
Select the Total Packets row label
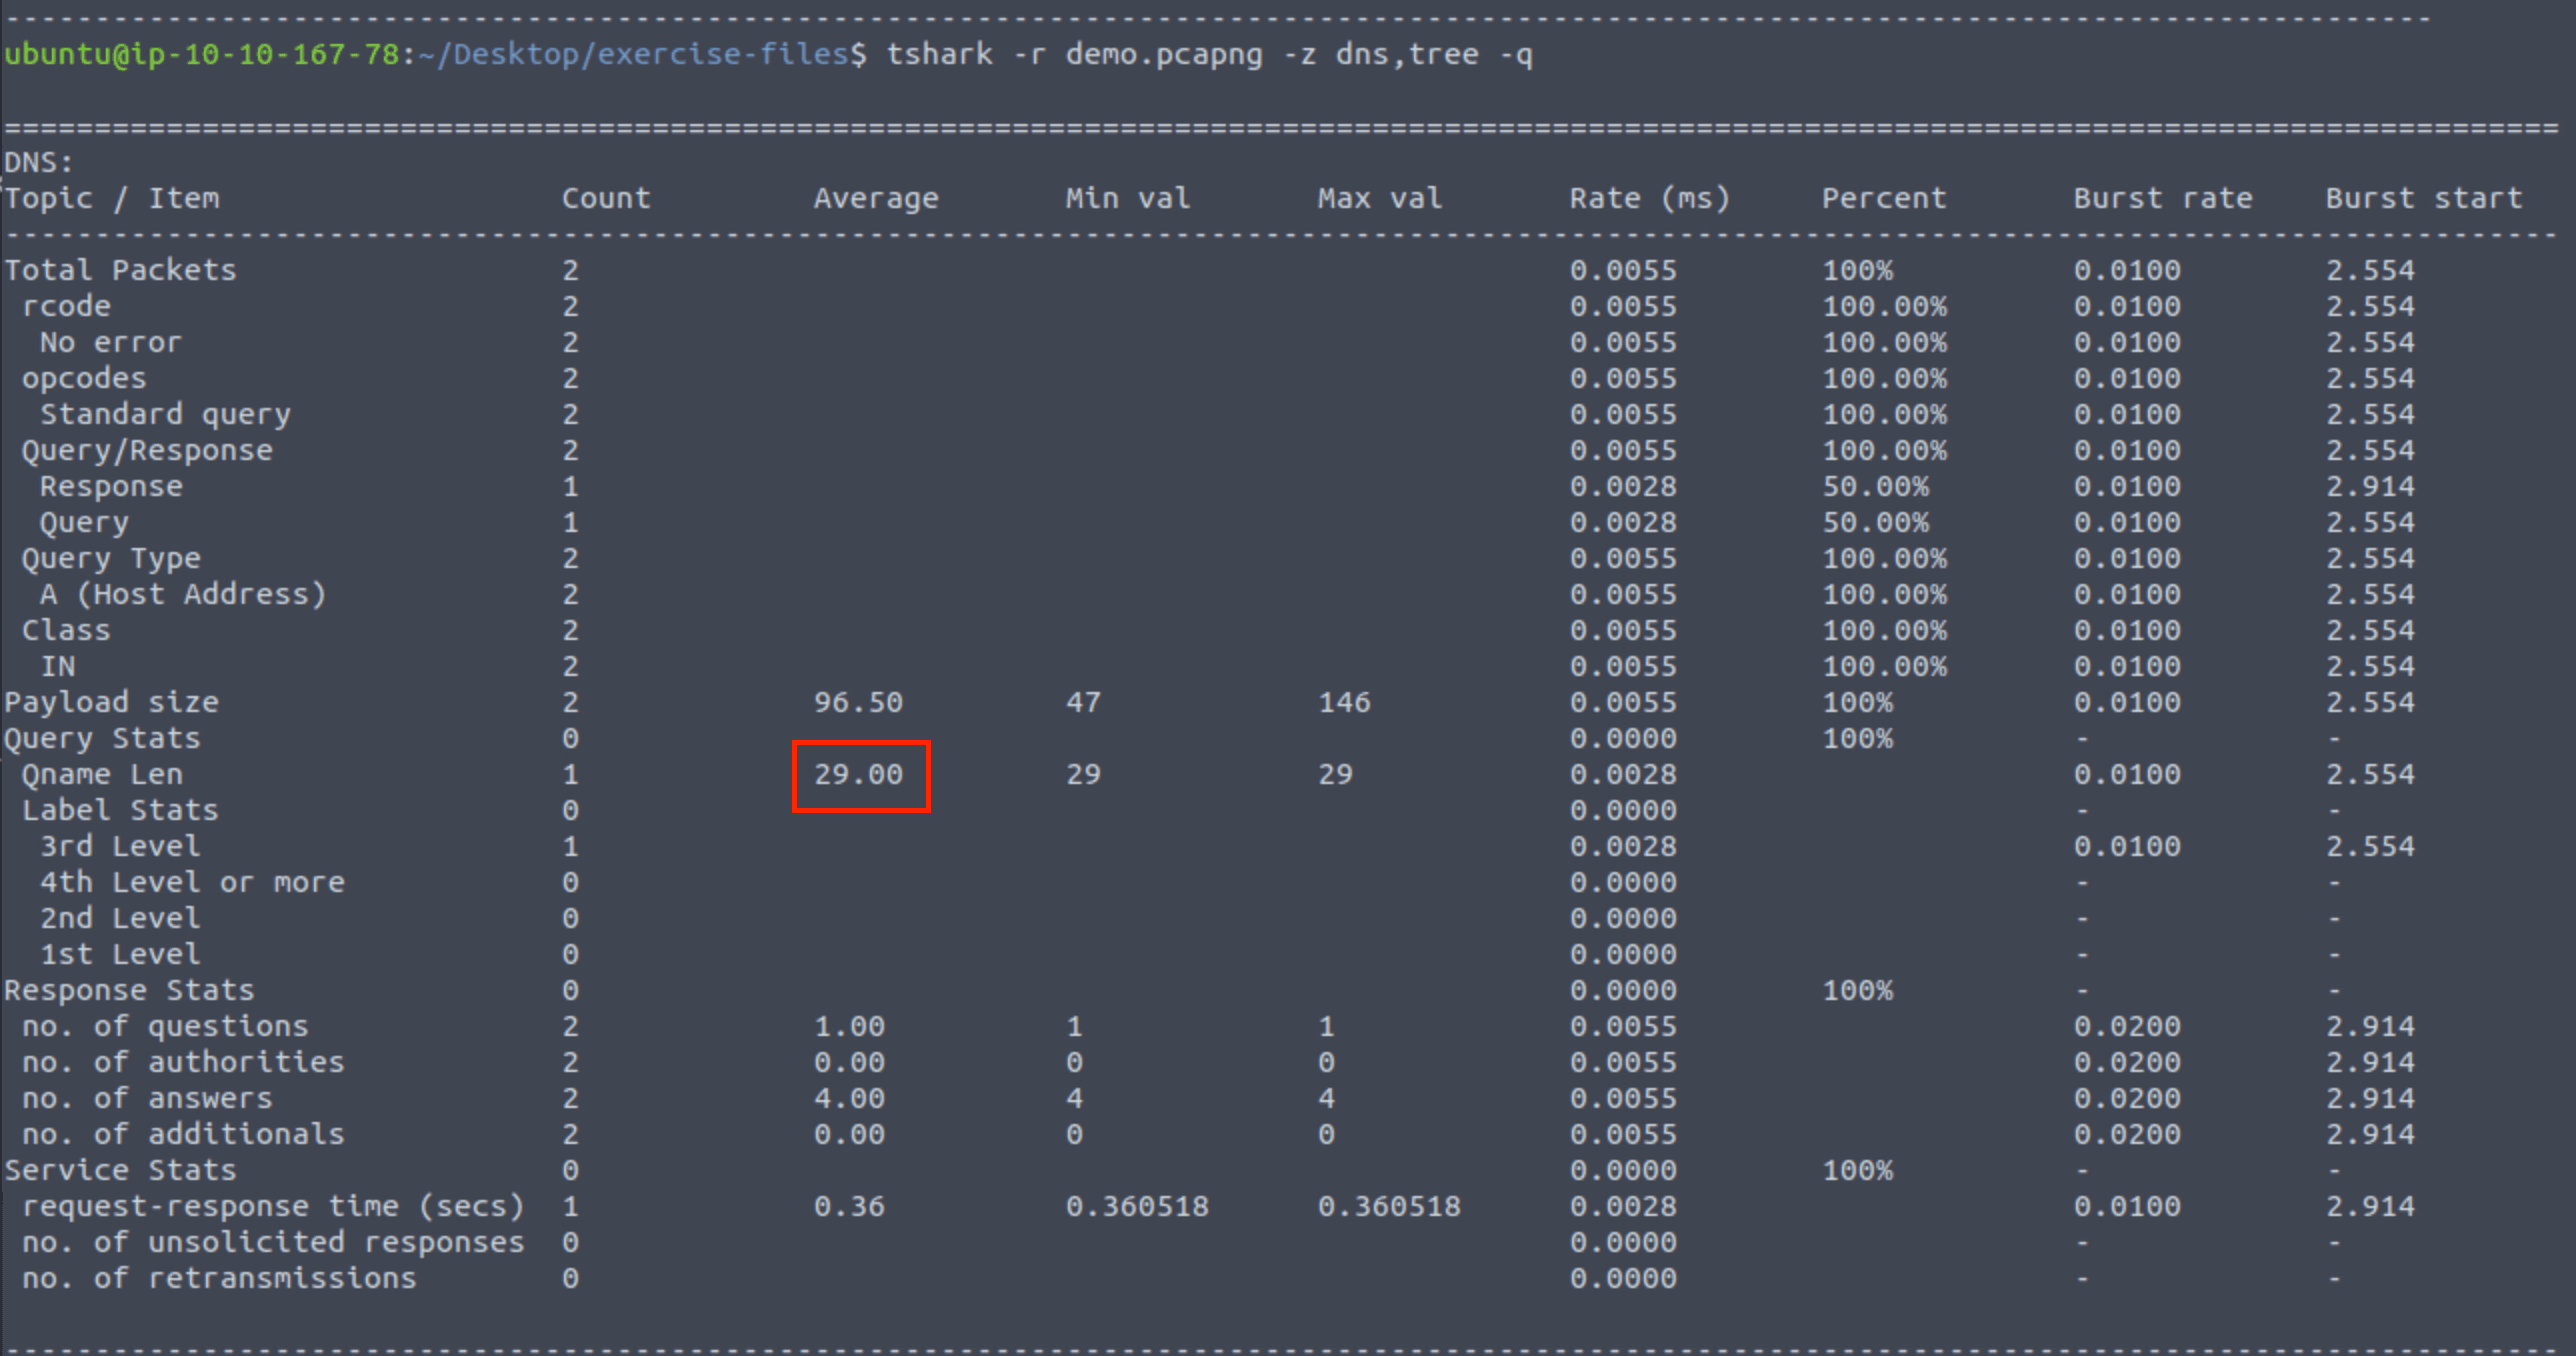(x=120, y=269)
